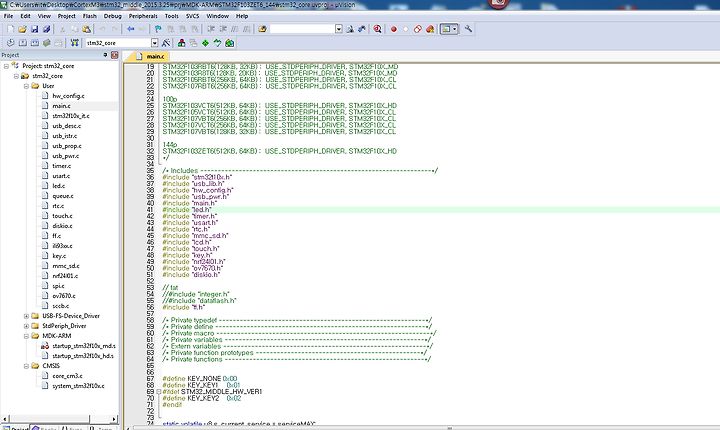
Task: Click the Open file toolbar icon
Action: pos(22,29)
